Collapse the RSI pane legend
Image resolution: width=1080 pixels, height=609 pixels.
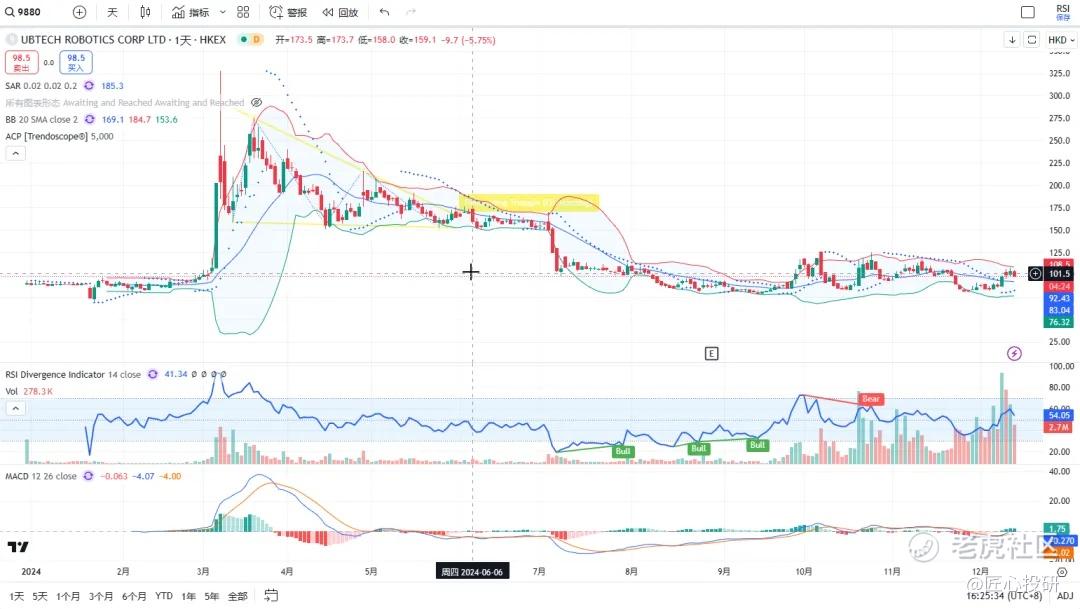click(x=15, y=409)
